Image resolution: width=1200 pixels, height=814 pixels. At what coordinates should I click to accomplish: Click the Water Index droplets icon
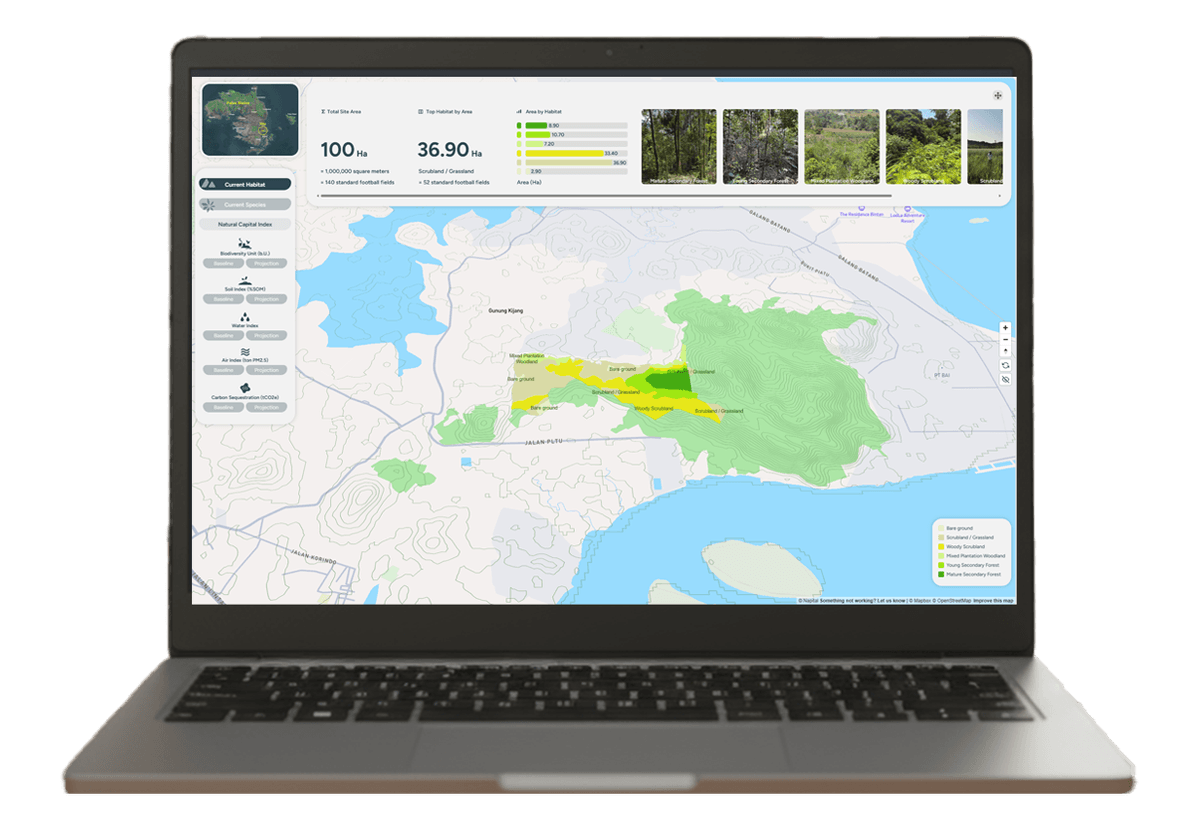(x=245, y=316)
